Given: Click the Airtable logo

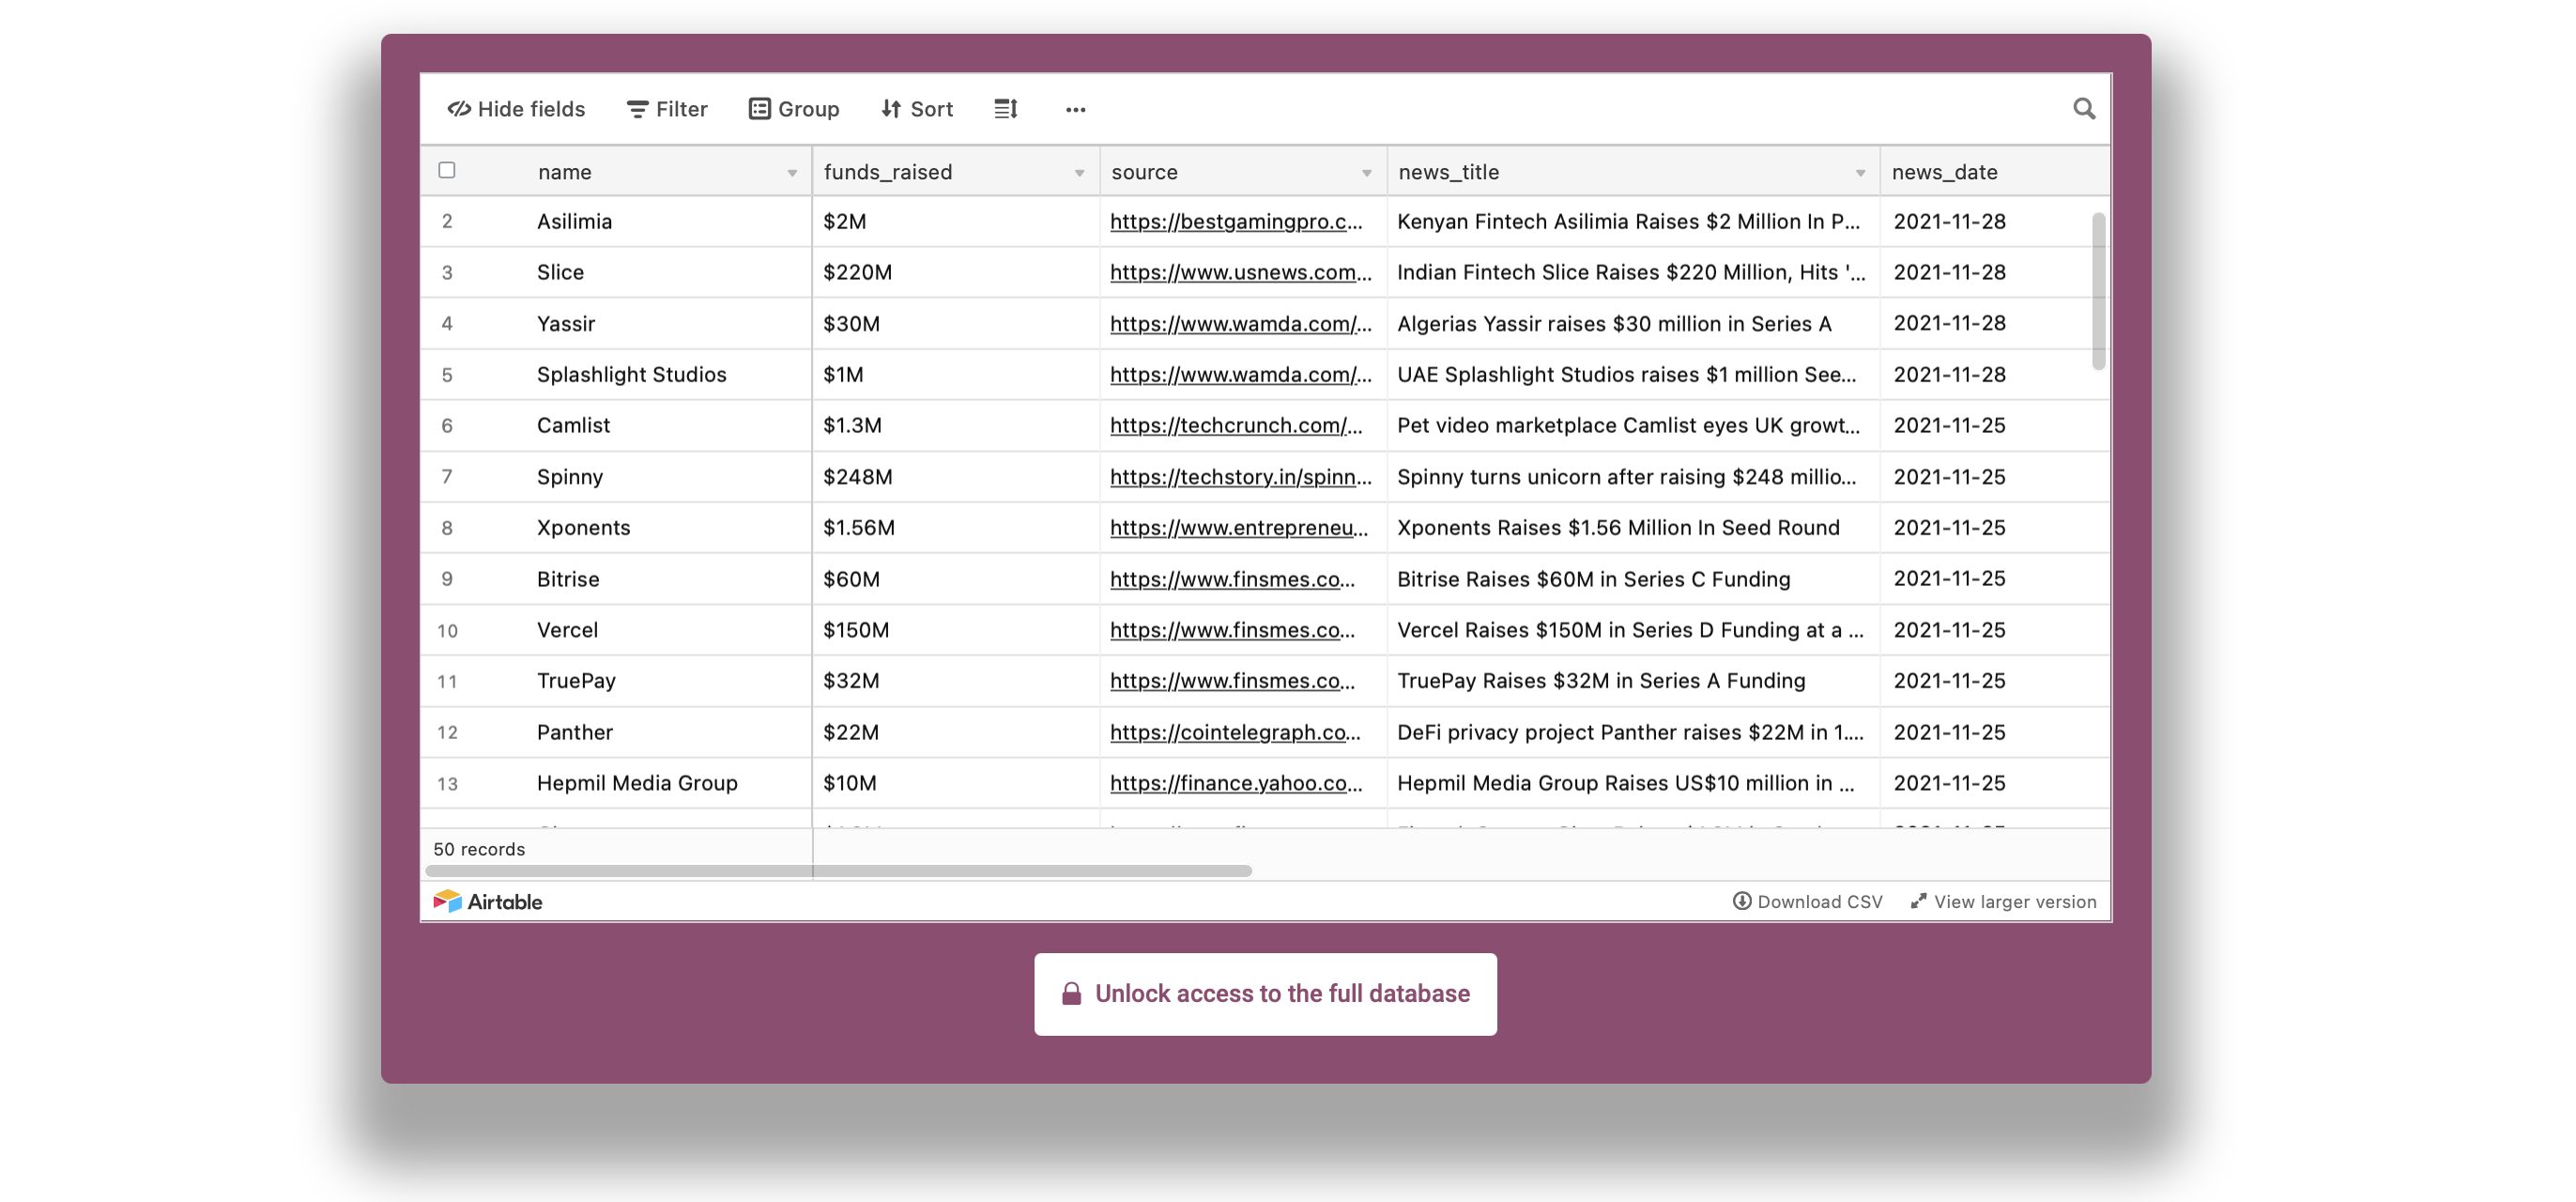Looking at the screenshot, I should pyautogui.click(x=488, y=901).
